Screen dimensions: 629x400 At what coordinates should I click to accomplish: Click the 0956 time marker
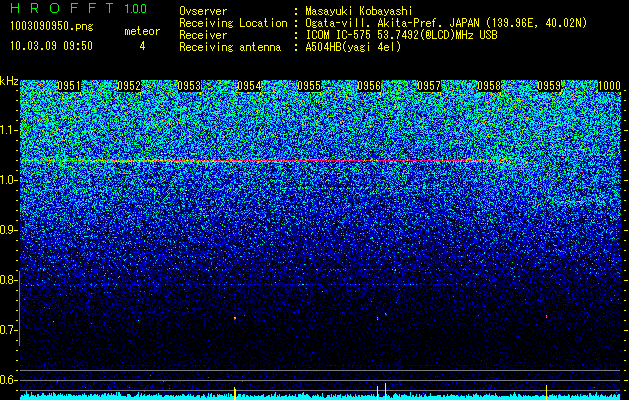pyautogui.click(x=369, y=86)
